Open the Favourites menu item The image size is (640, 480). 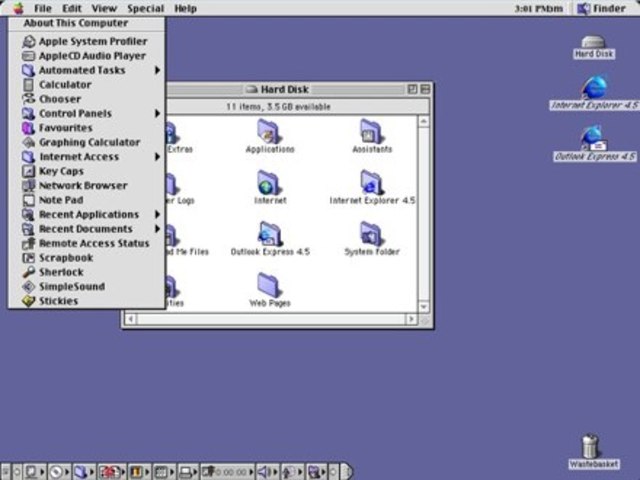point(87,128)
